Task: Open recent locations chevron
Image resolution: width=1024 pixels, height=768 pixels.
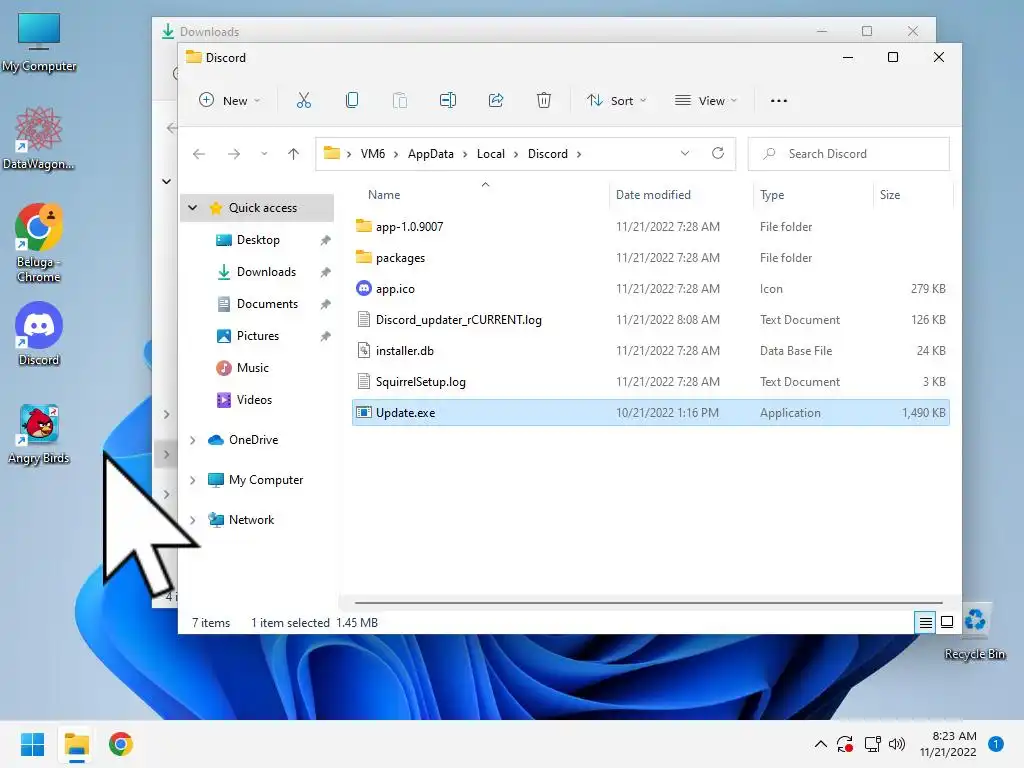Action: [x=264, y=154]
